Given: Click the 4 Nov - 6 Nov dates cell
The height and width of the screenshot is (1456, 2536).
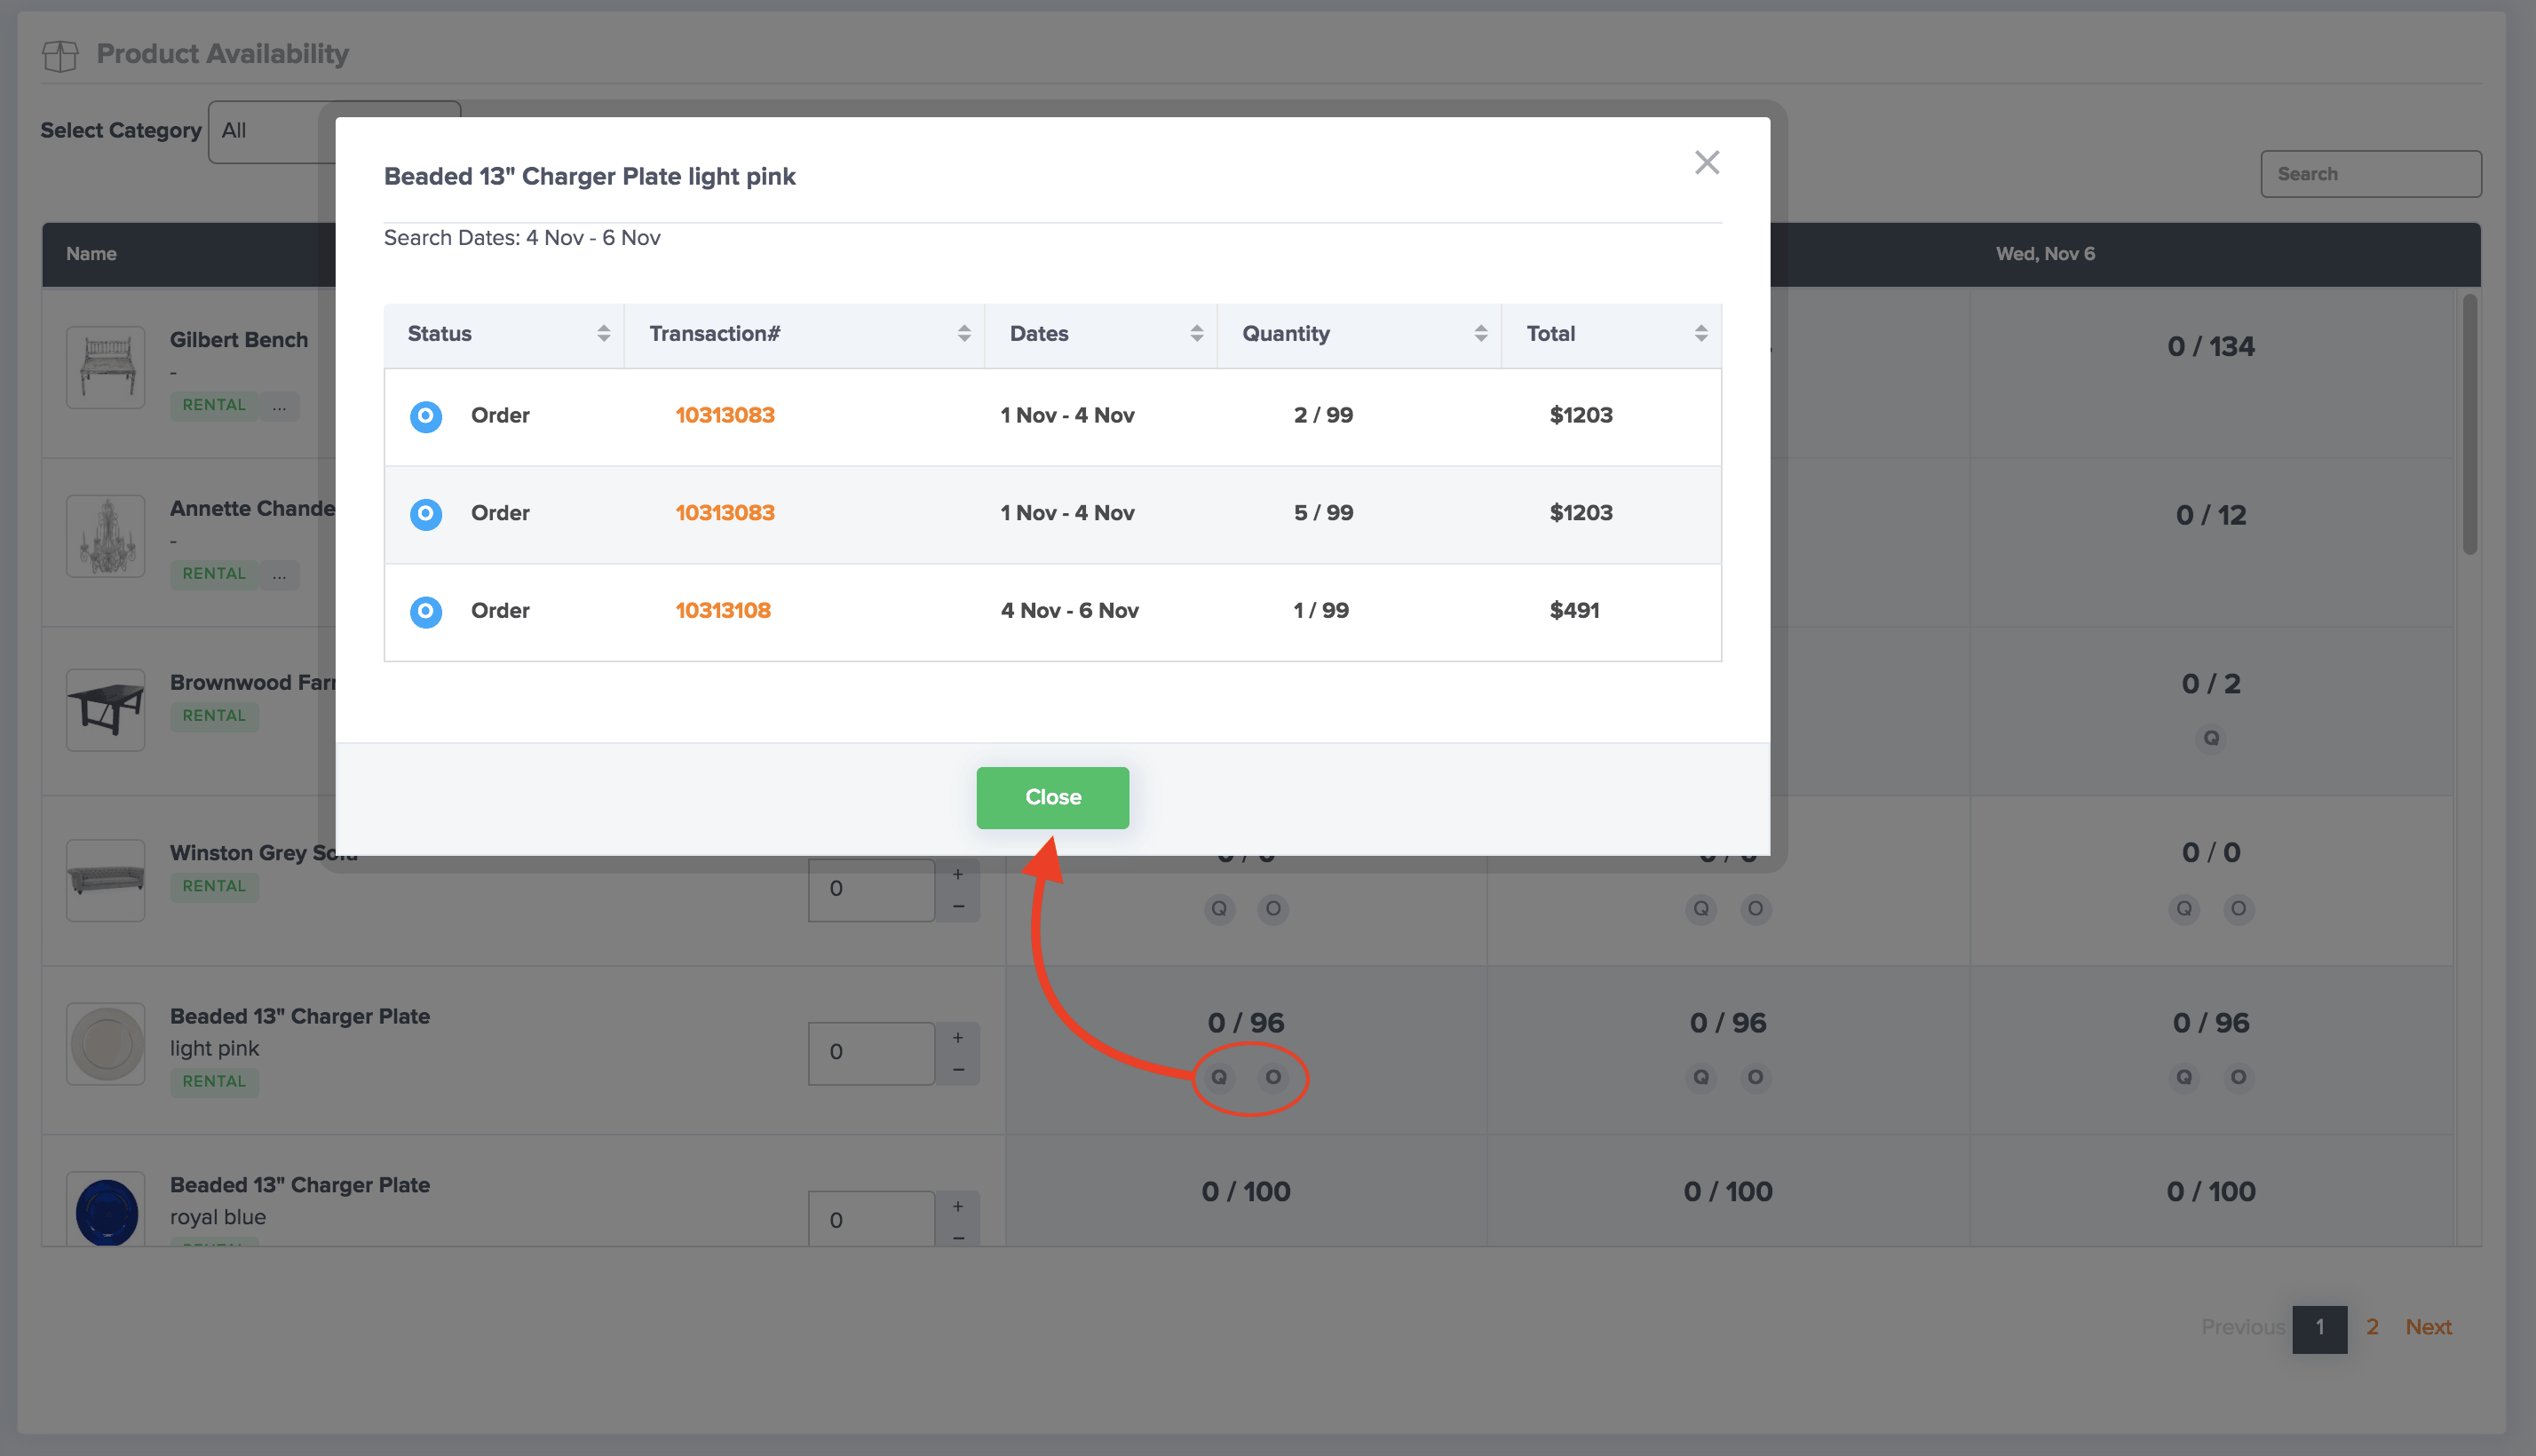Looking at the screenshot, I should coord(1069,610).
